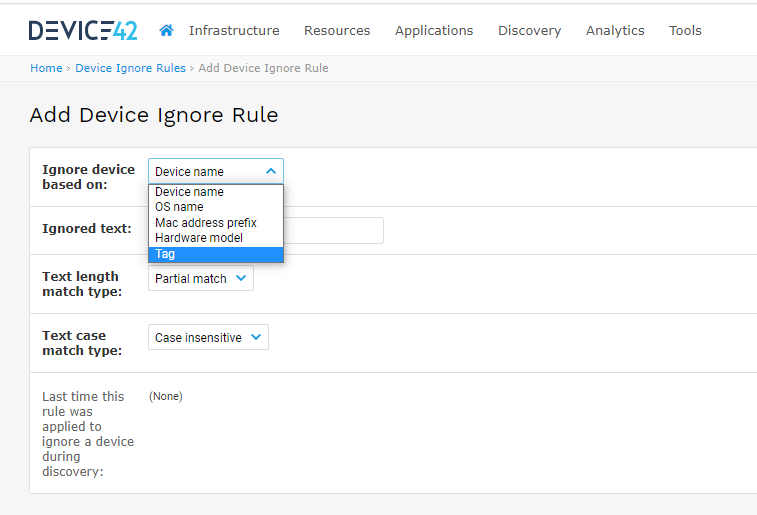Select the highlighted Tag option
The height and width of the screenshot is (515, 757).
[216, 254]
